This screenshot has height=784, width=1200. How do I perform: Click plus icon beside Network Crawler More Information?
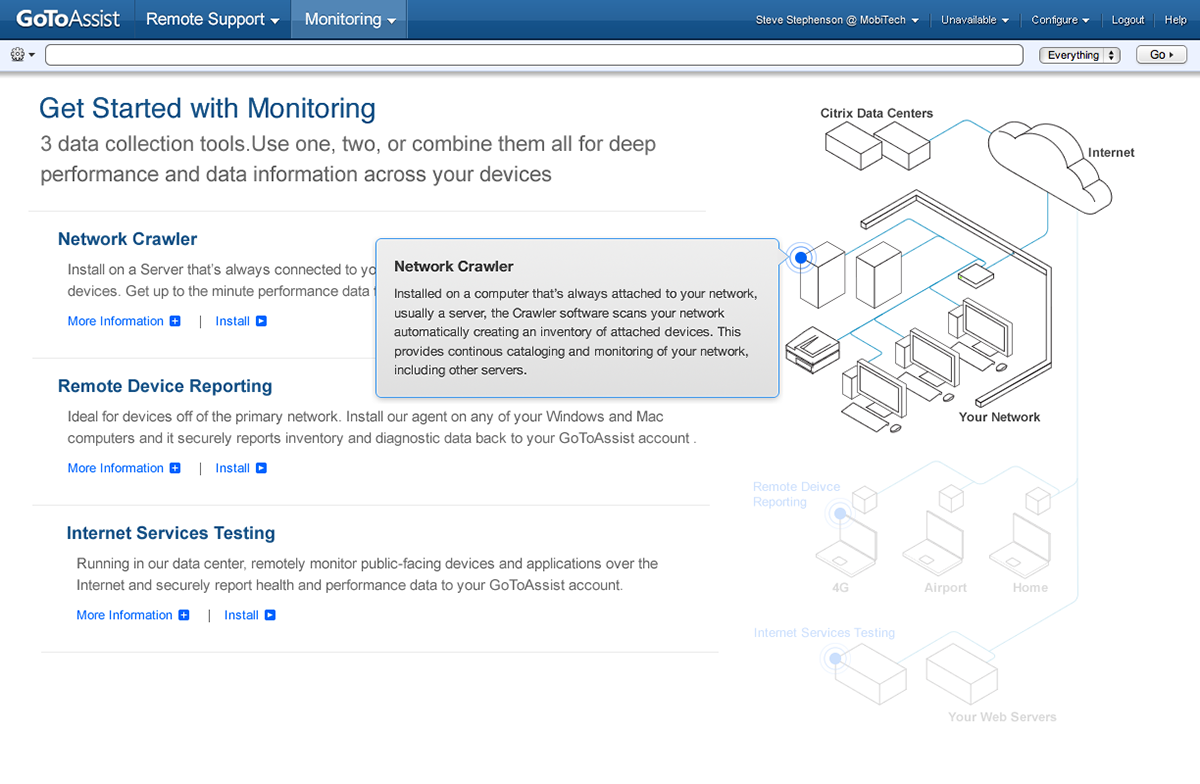point(175,321)
